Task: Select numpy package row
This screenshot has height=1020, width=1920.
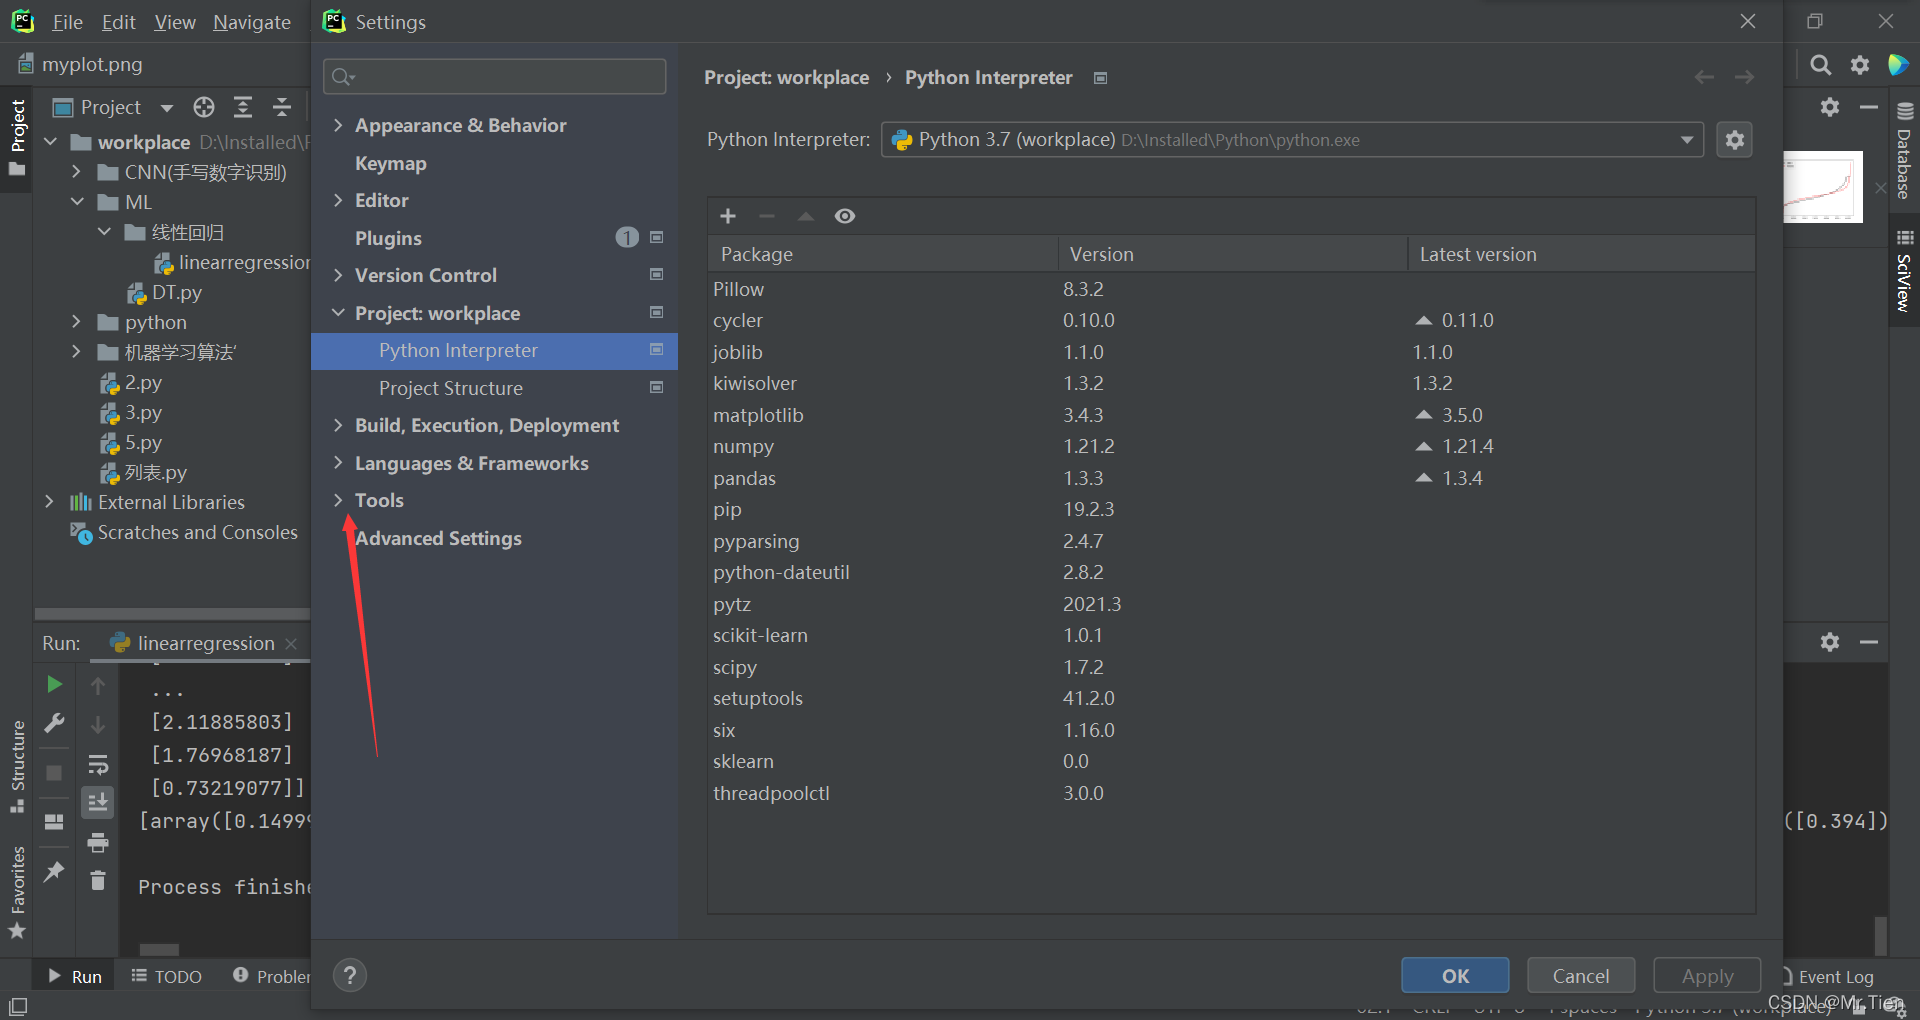Action: [x=1231, y=446]
